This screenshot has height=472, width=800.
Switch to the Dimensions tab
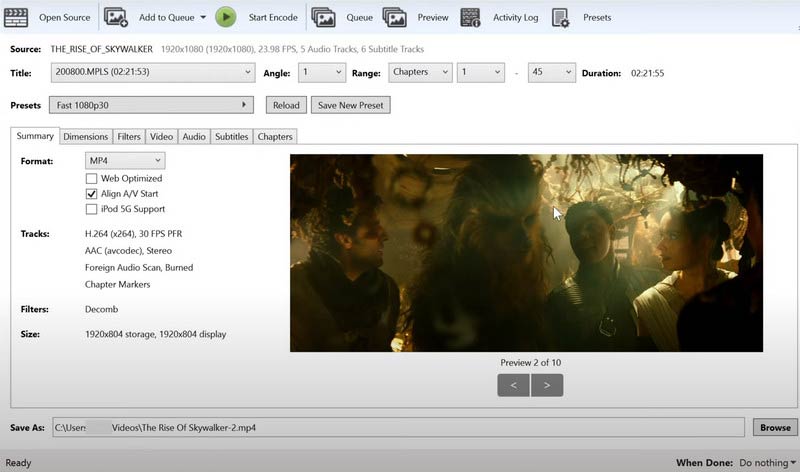[86, 137]
